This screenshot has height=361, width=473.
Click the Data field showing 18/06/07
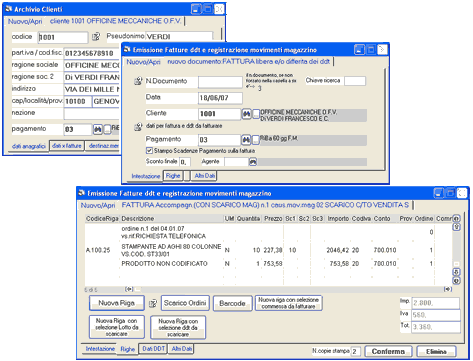tap(220, 98)
